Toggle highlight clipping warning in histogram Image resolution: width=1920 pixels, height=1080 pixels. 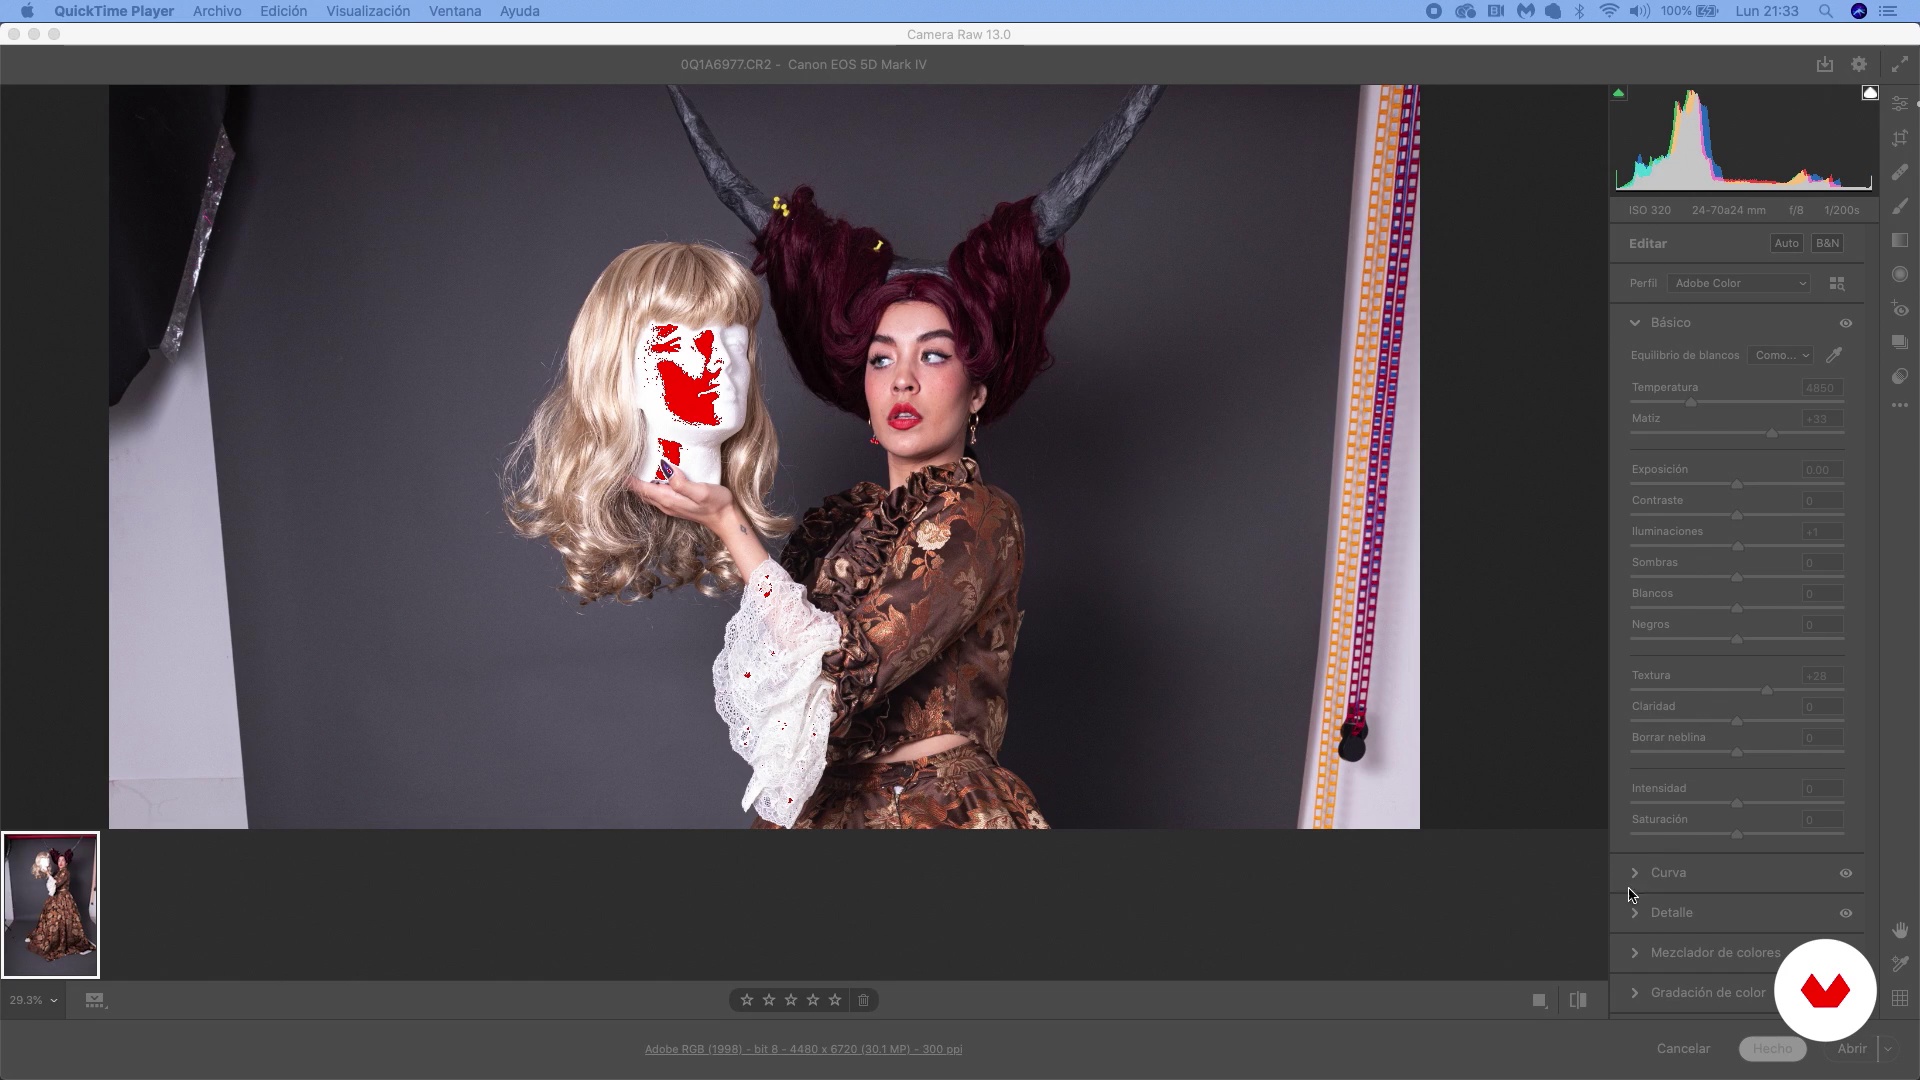(1870, 93)
